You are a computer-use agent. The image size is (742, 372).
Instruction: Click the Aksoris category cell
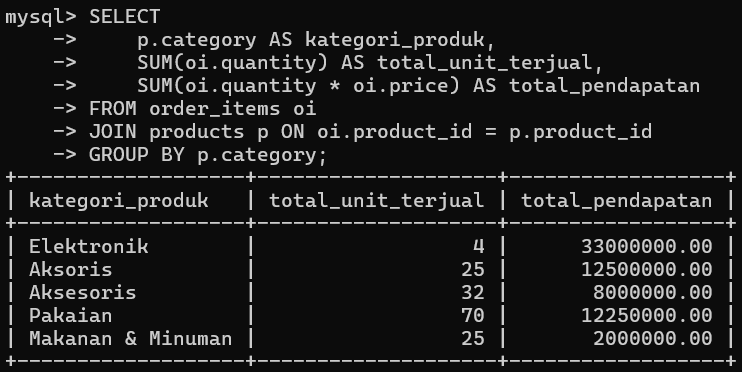pyautogui.click(x=71, y=269)
